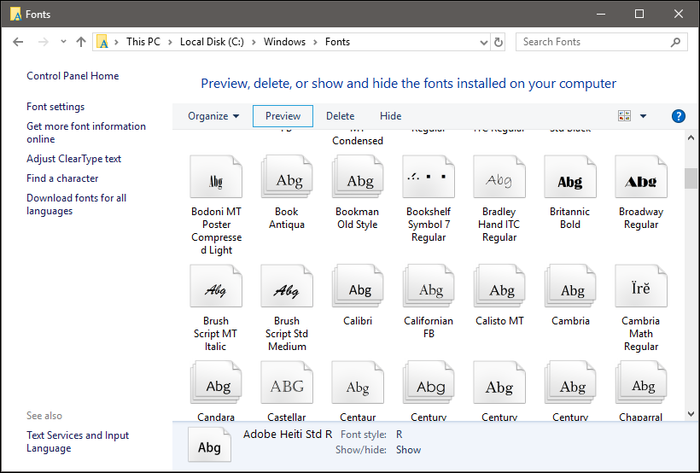Screen dimensions: 700x473
Task: Open Adjust ClearType text link
Action: click(x=74, y=159)
